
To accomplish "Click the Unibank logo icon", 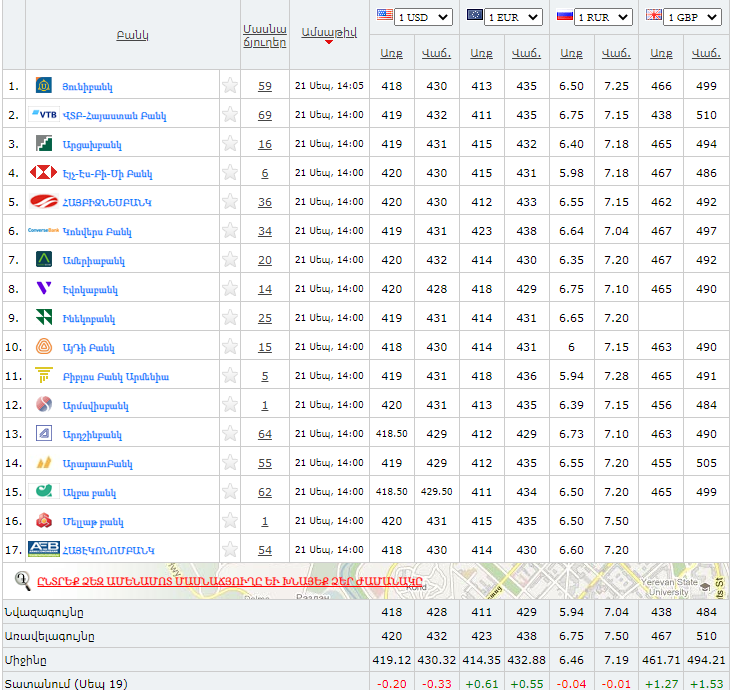I will click(x=44, y=85).
